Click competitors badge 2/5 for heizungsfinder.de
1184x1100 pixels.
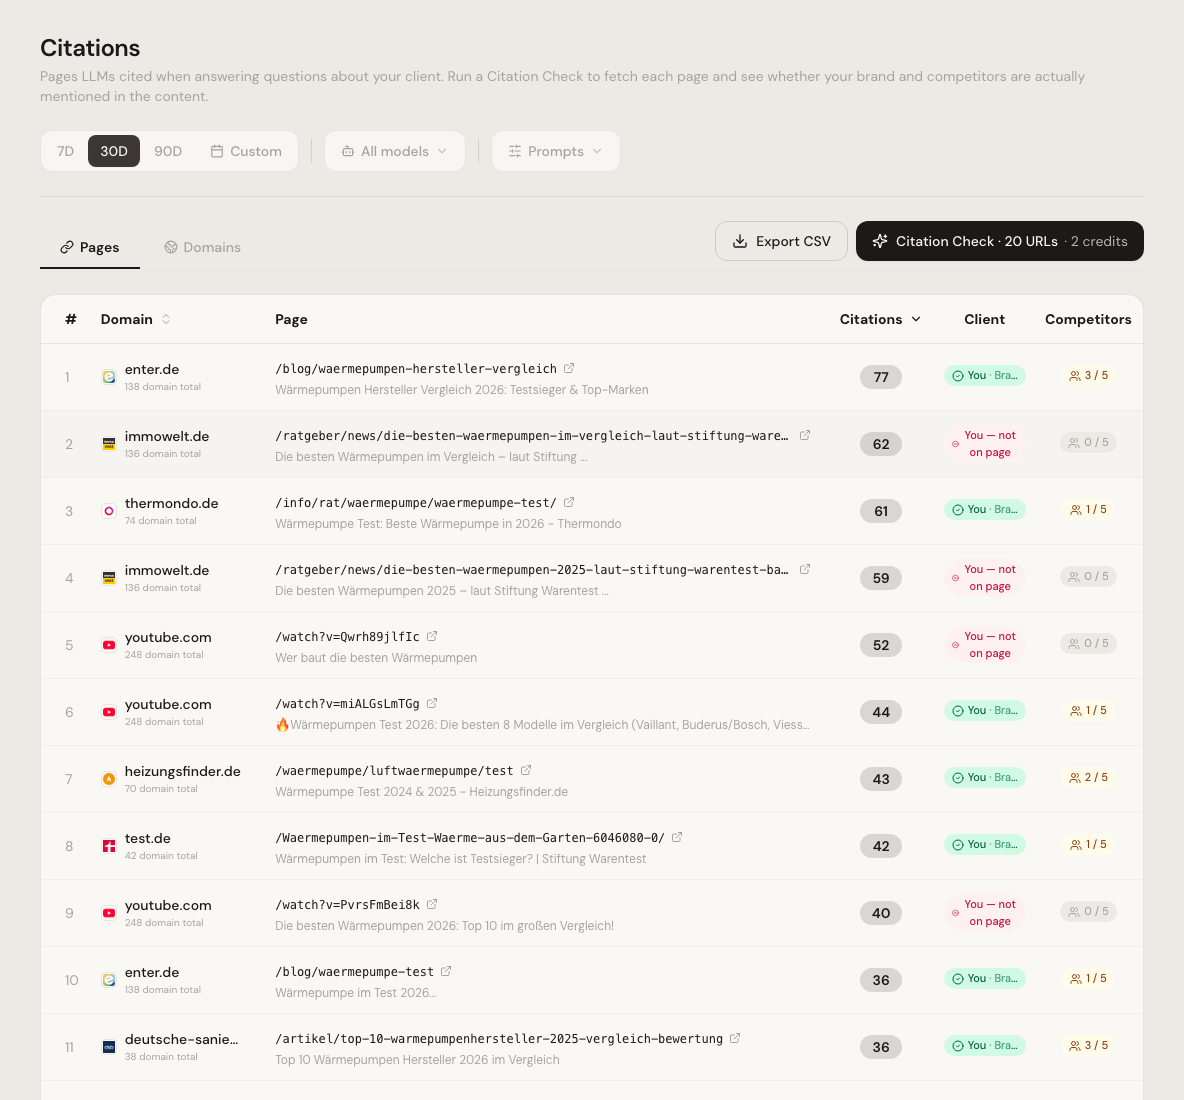[x=1088, y=778]
